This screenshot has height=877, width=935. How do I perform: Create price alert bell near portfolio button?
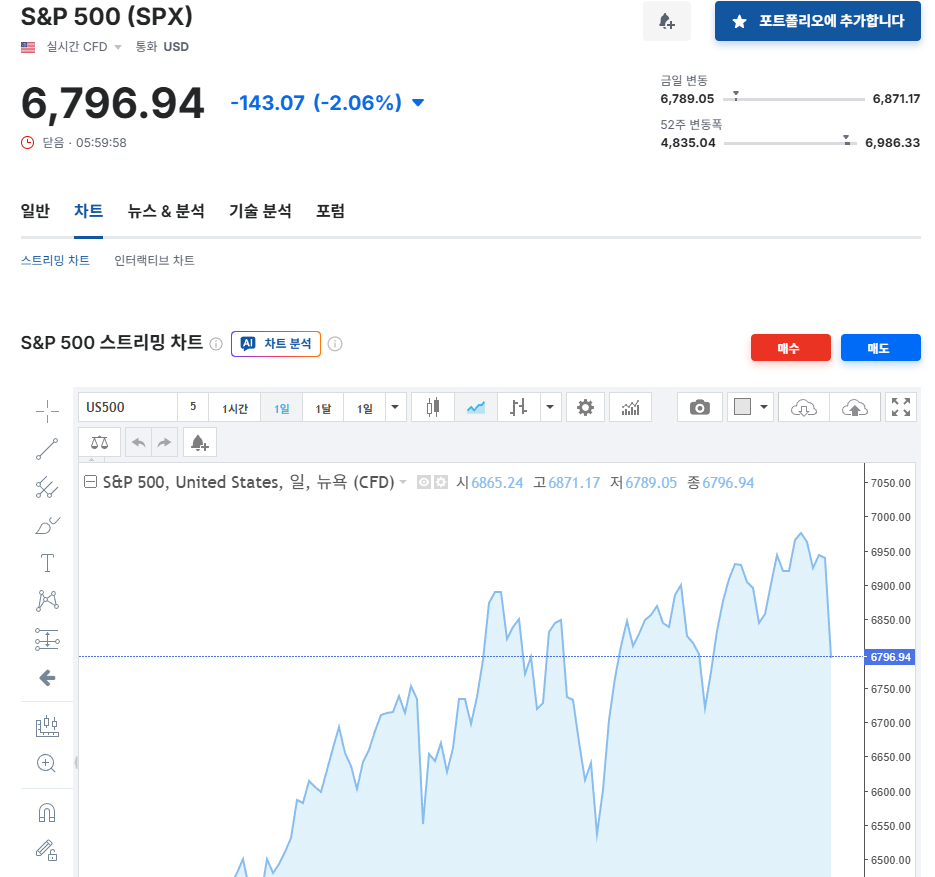667,21
